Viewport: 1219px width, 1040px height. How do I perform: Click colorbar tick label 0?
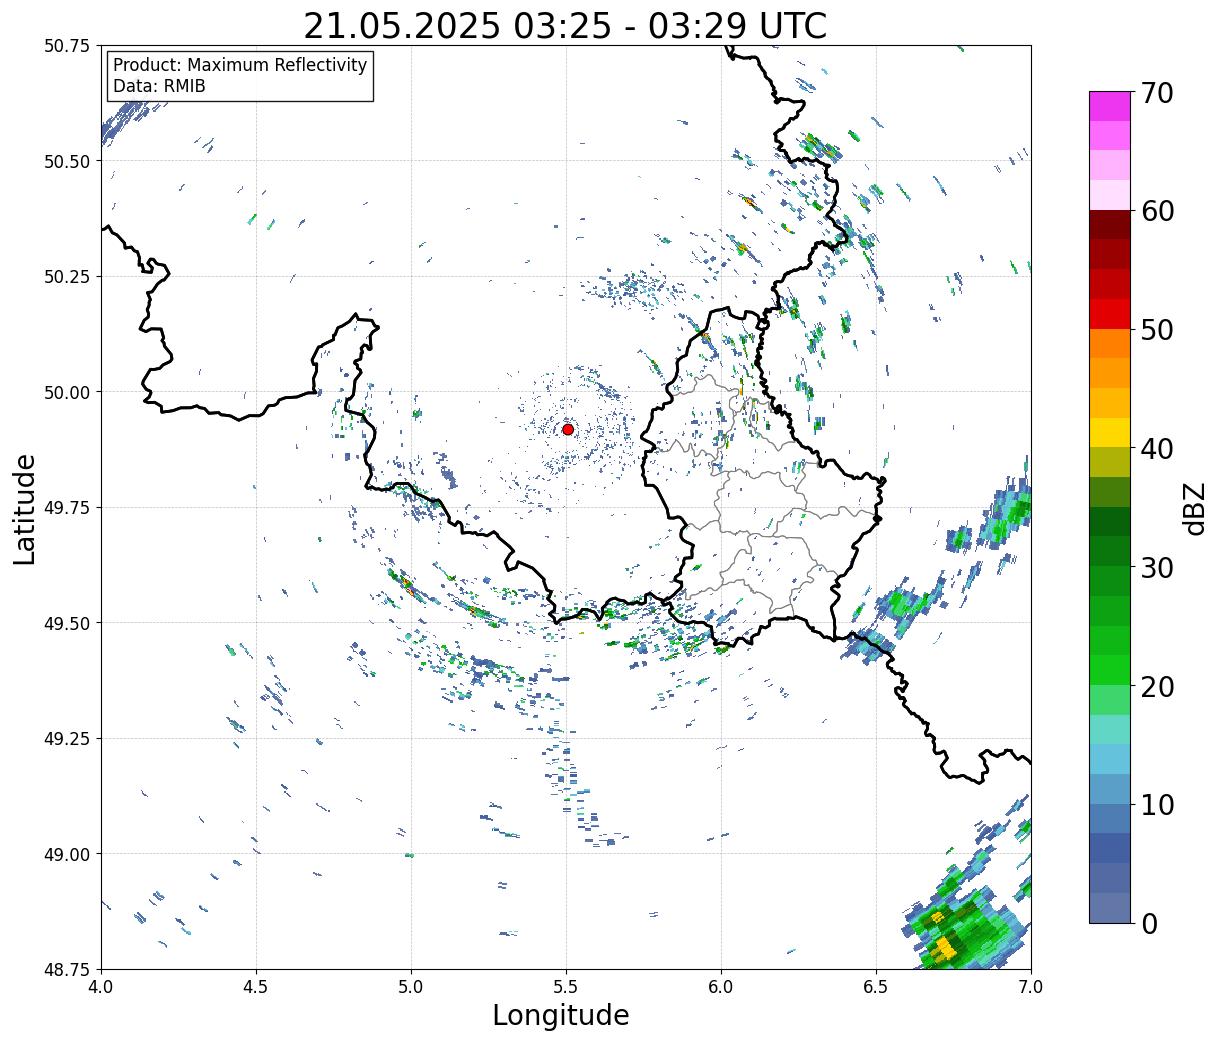point(1149,923)
